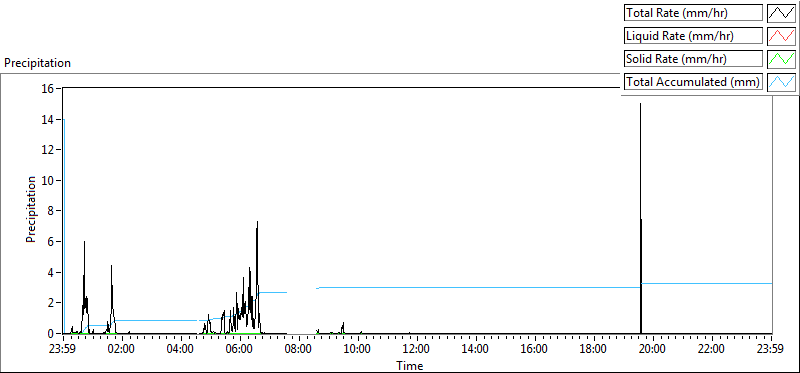Click the 04:00 time axis label
Image resolution: width=800 pixels, height=373 pixels.
[181, 350]
